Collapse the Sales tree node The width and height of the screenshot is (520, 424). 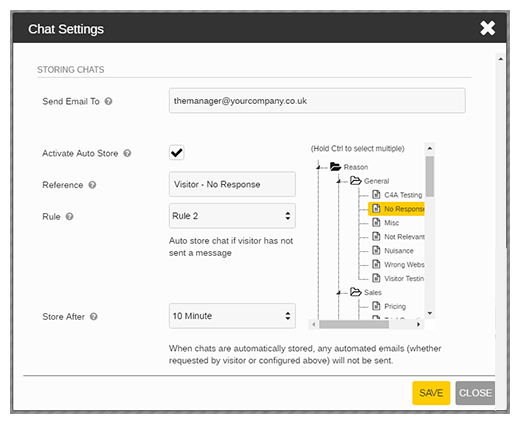coord(339,293)
